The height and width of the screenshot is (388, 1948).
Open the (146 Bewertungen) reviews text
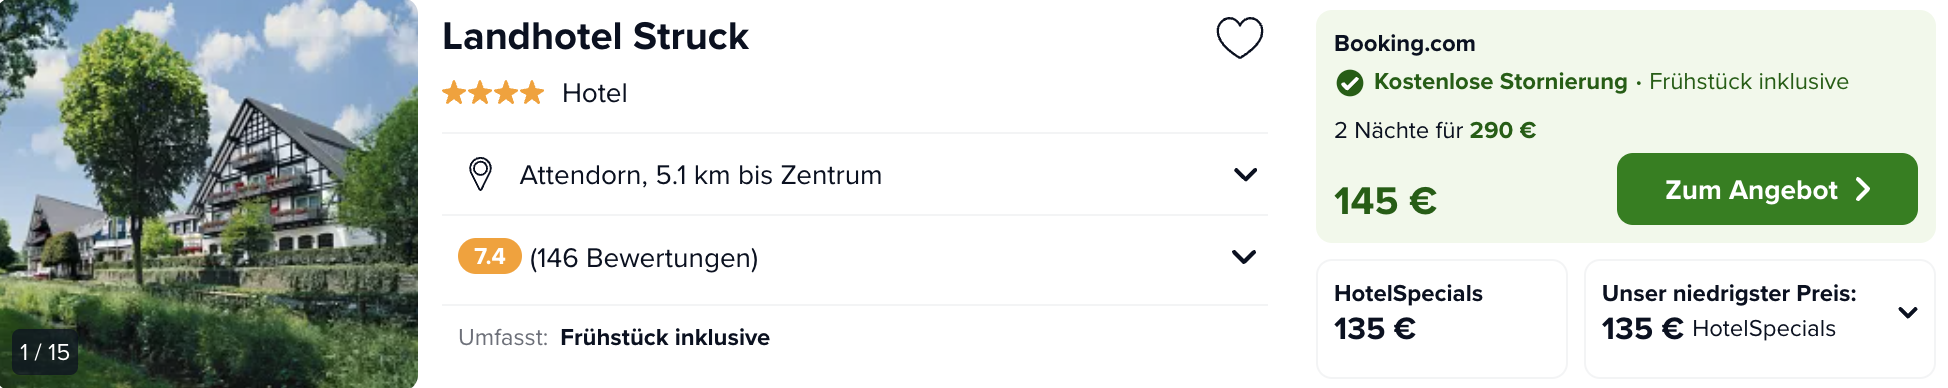click(x=643, y=258)
